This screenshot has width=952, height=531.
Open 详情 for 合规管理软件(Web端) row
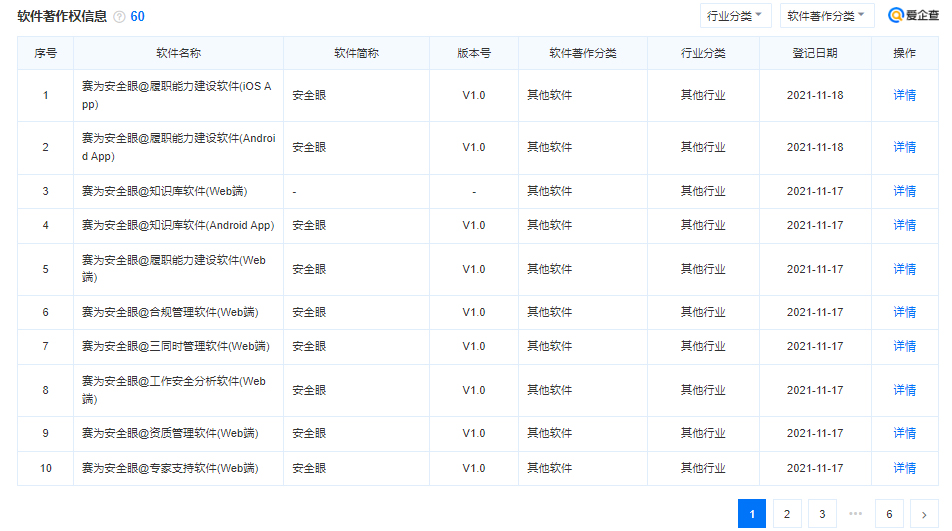(904, 312)
